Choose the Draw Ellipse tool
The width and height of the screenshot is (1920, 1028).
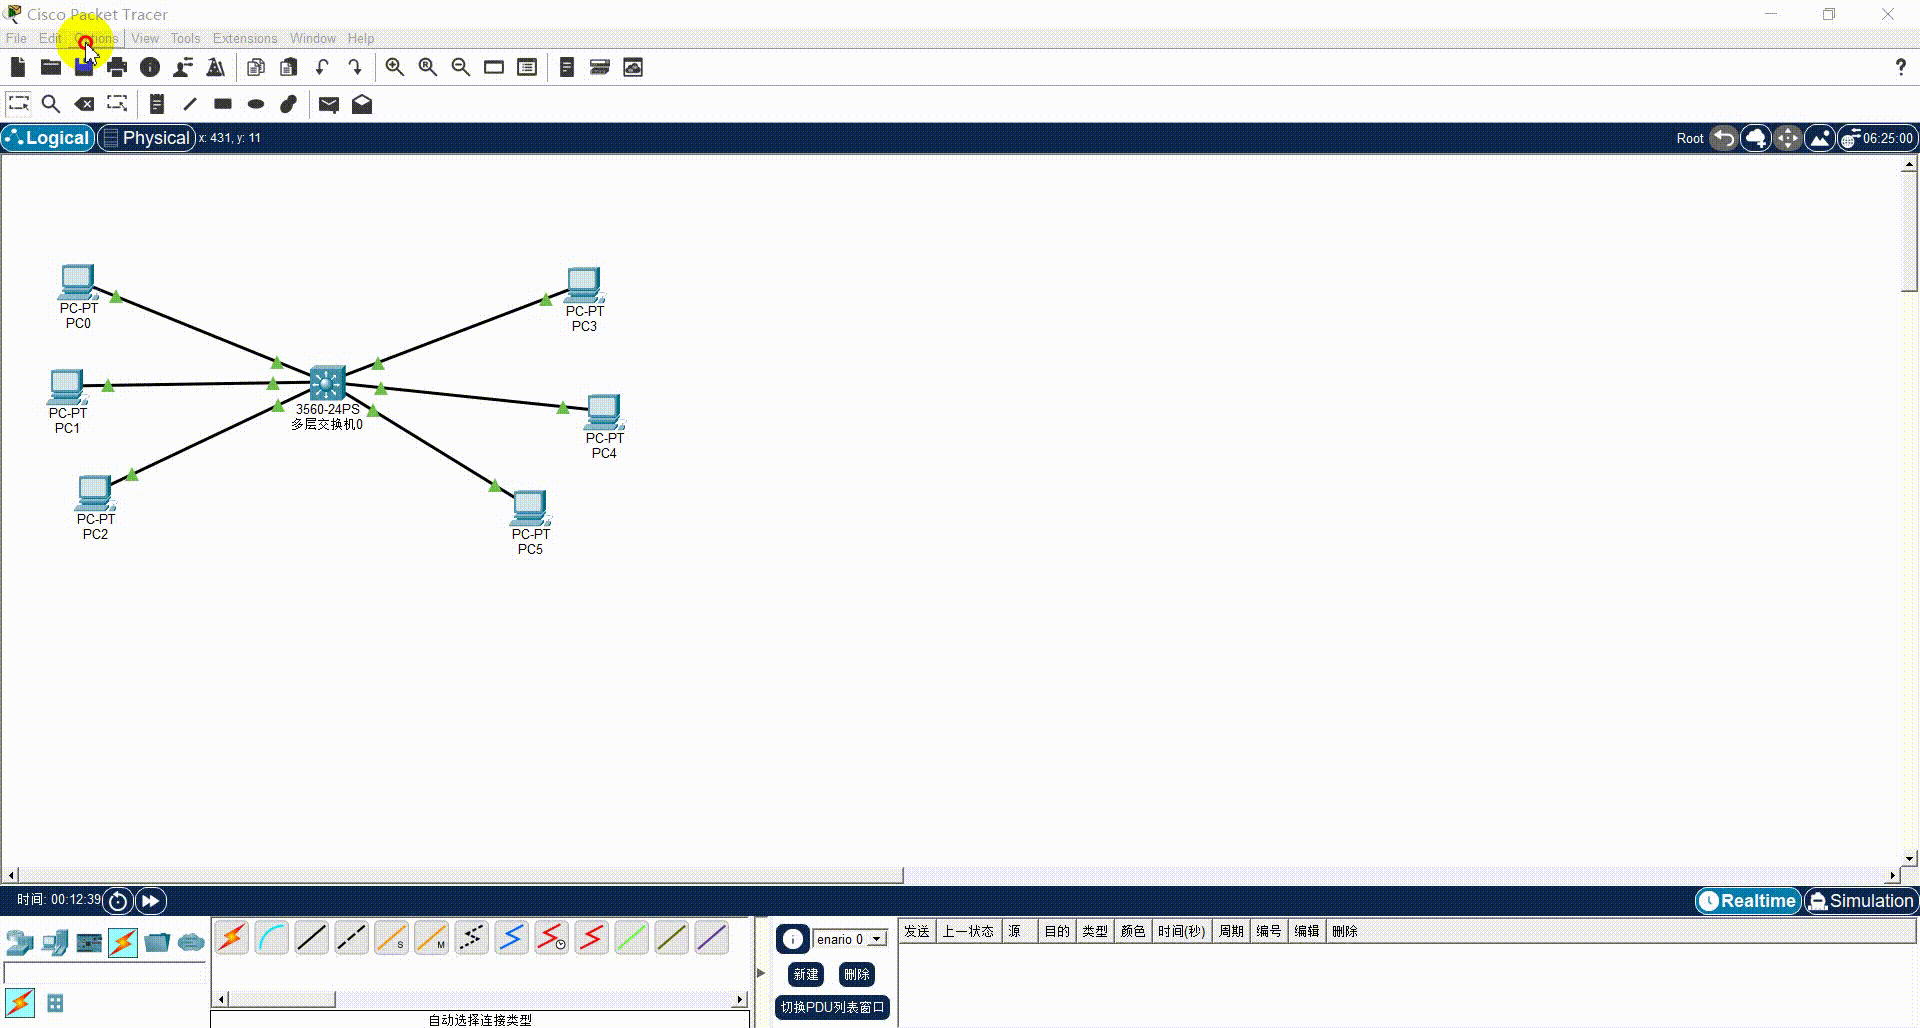point(256,103)
